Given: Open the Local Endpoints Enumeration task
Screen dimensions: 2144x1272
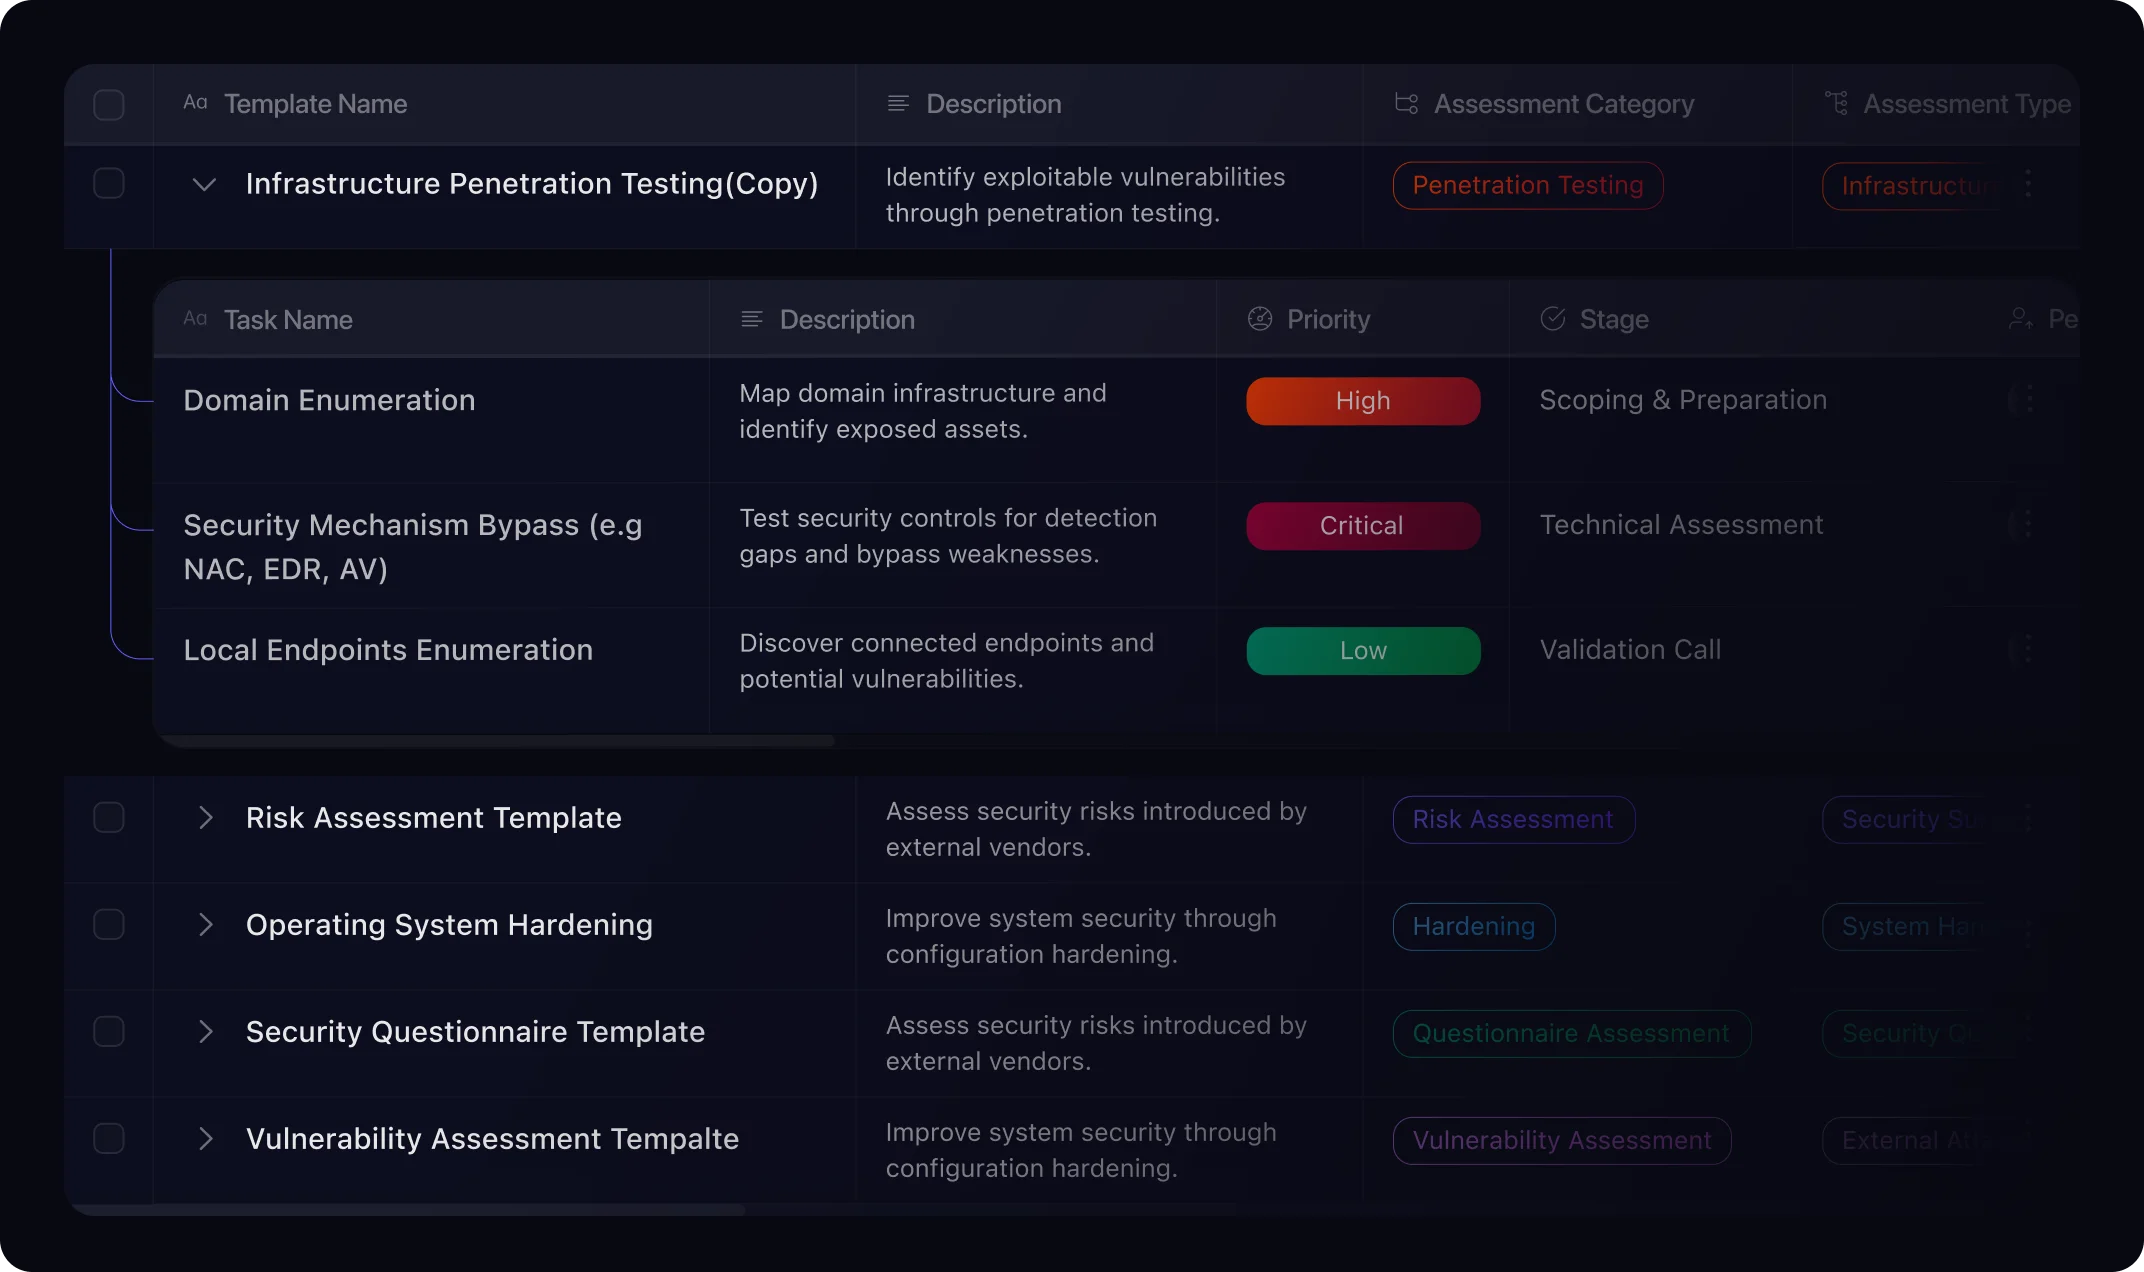Looking at the screenshot, I should coord(388,650).
